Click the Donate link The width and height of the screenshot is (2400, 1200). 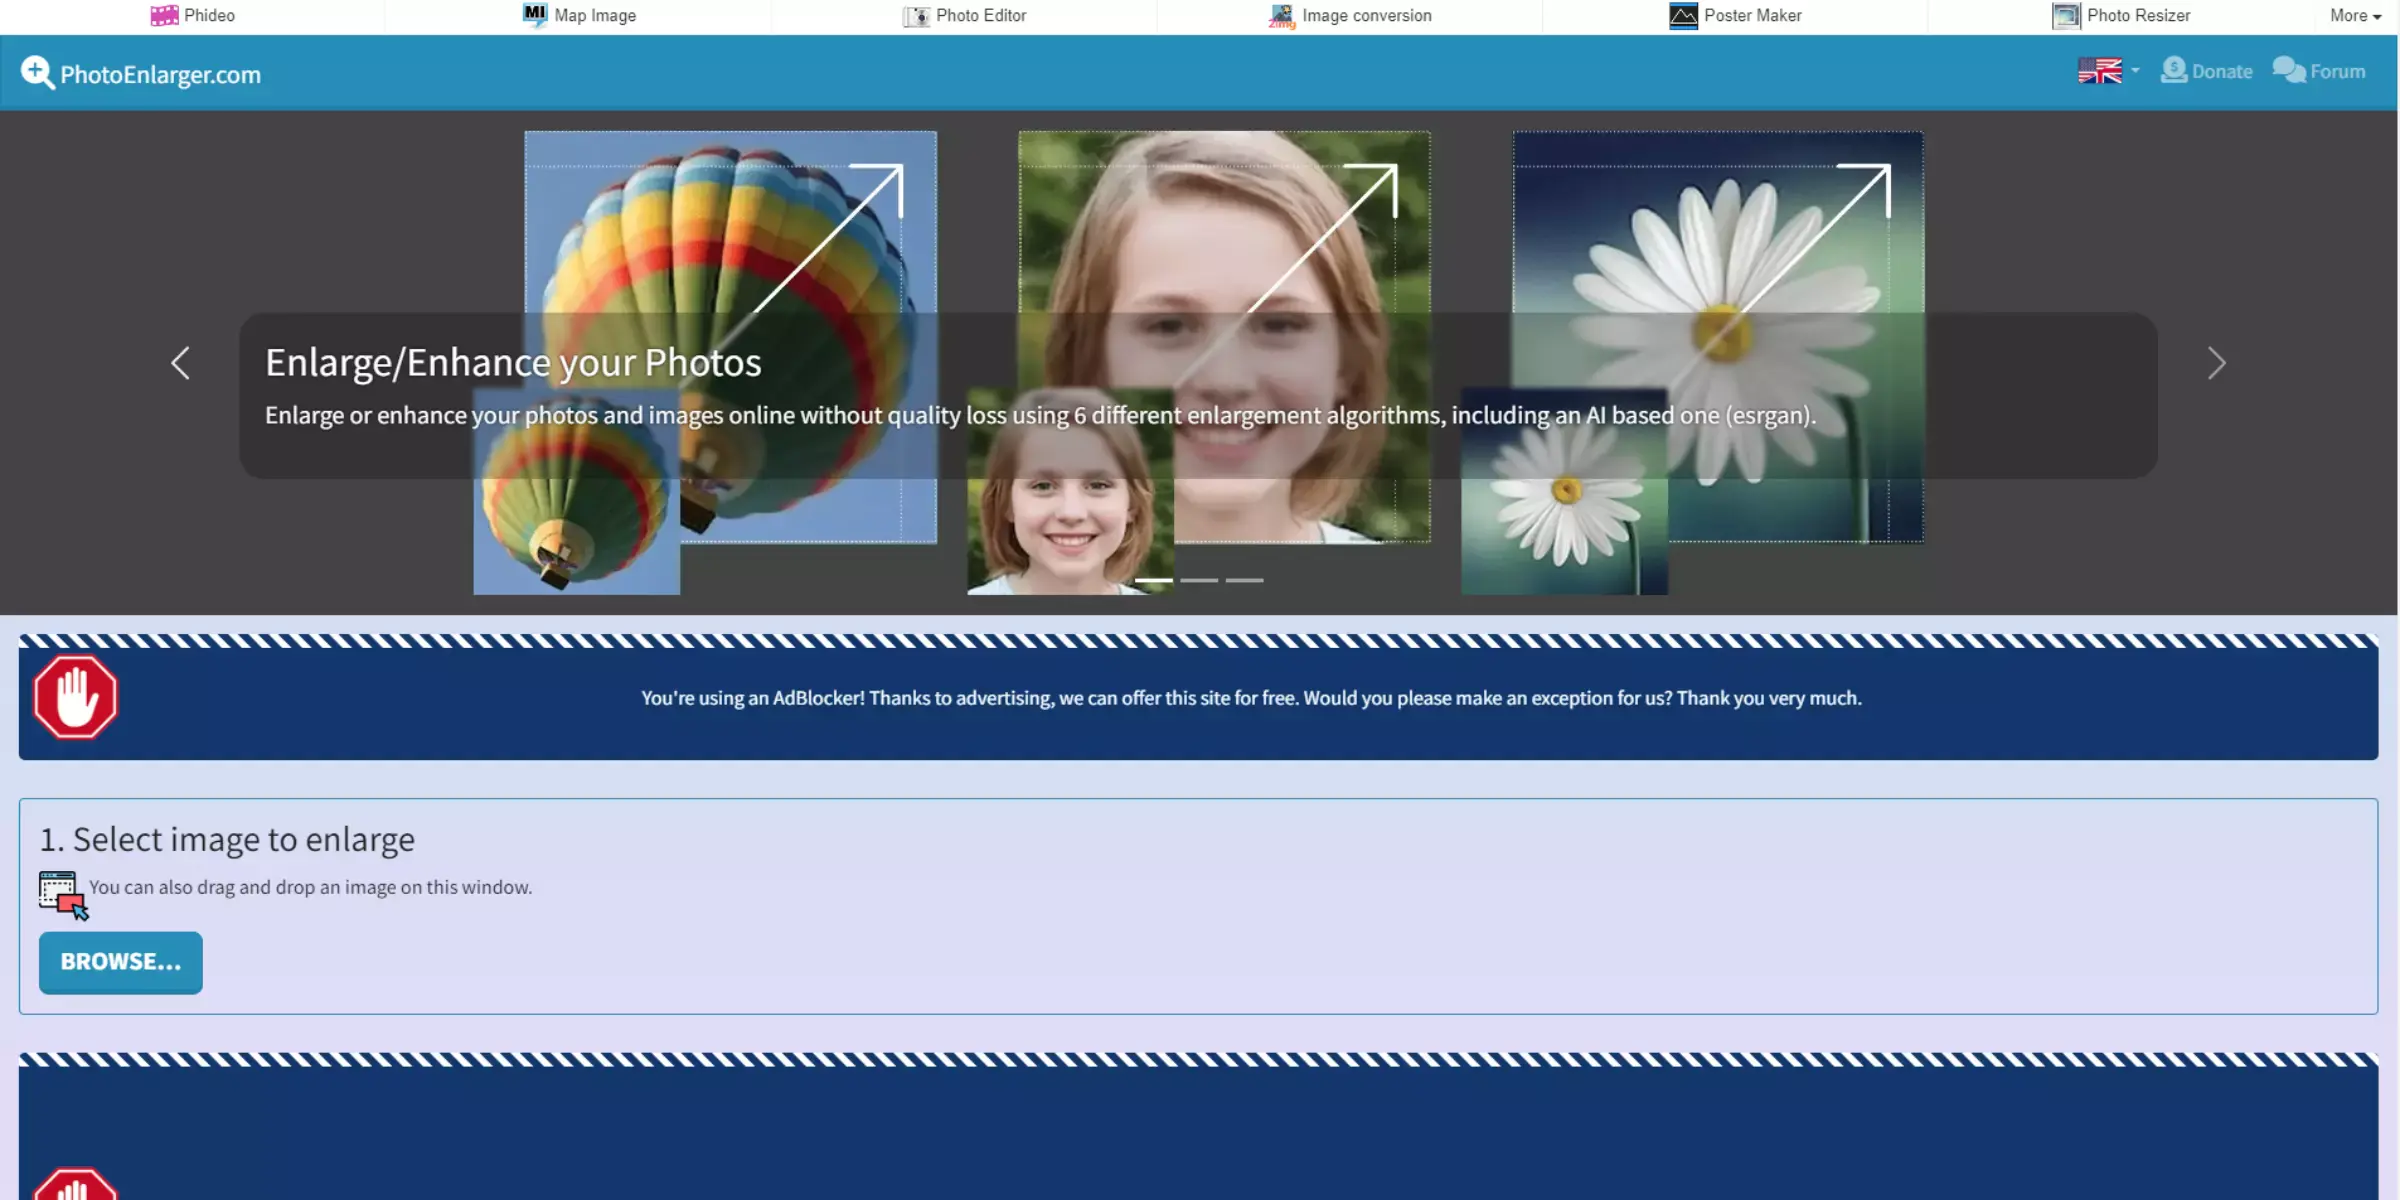coord(2206,71)
